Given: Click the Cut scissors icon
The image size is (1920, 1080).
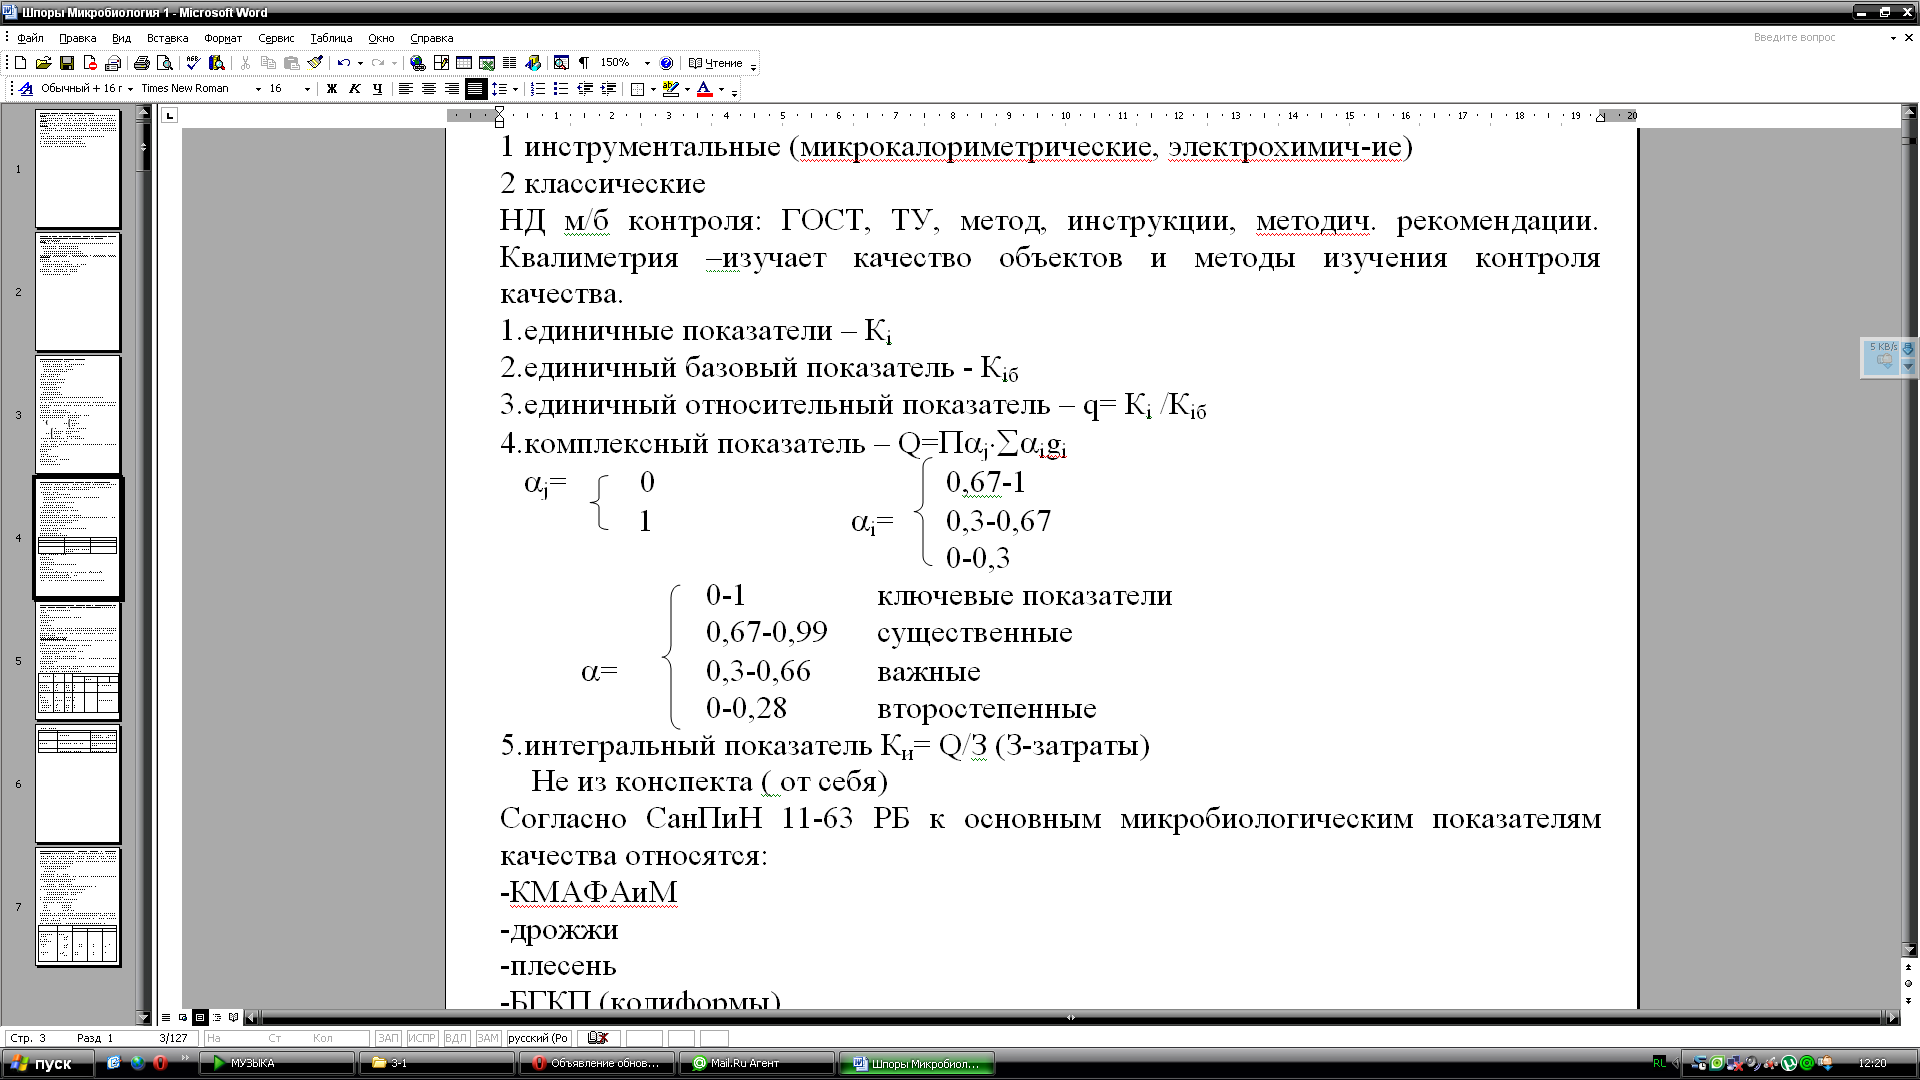Looking at the screenshot, I should click(245, 63).
